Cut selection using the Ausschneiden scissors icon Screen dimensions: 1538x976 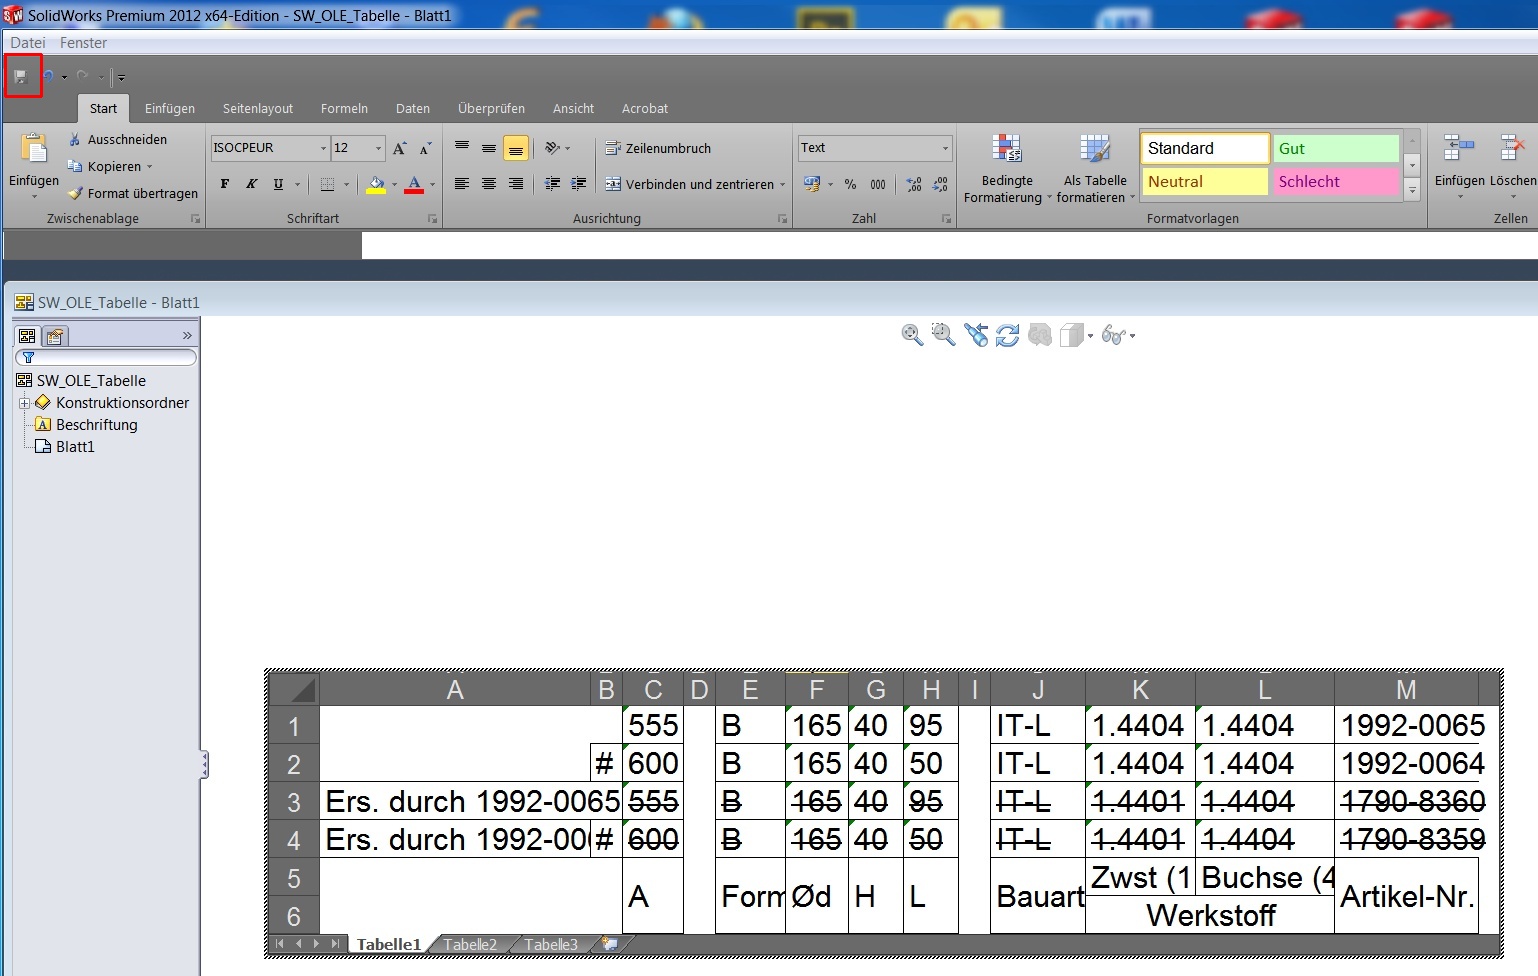click(75, 139)
